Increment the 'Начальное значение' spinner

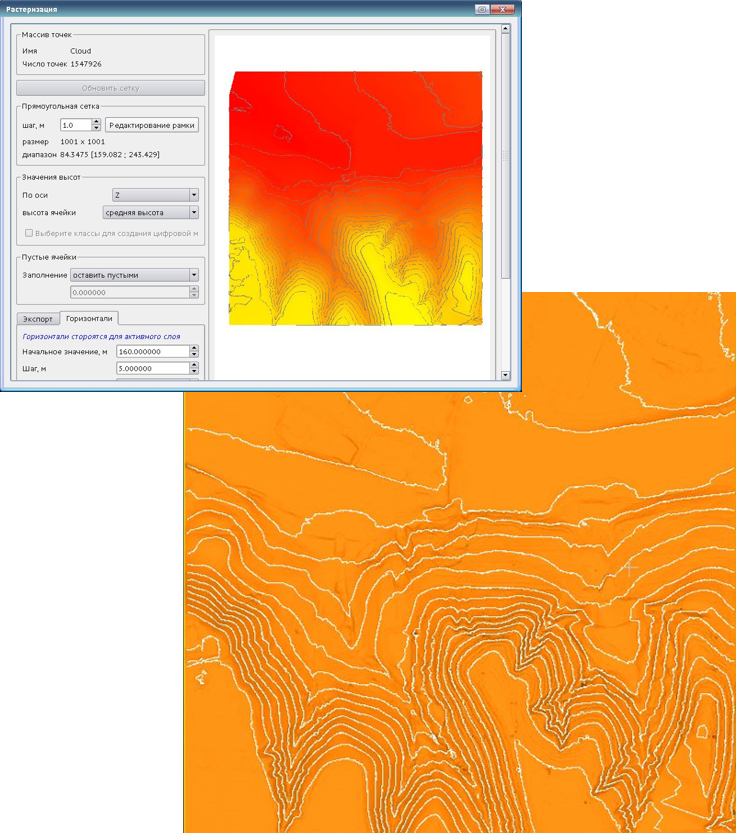tap(194, 349)
